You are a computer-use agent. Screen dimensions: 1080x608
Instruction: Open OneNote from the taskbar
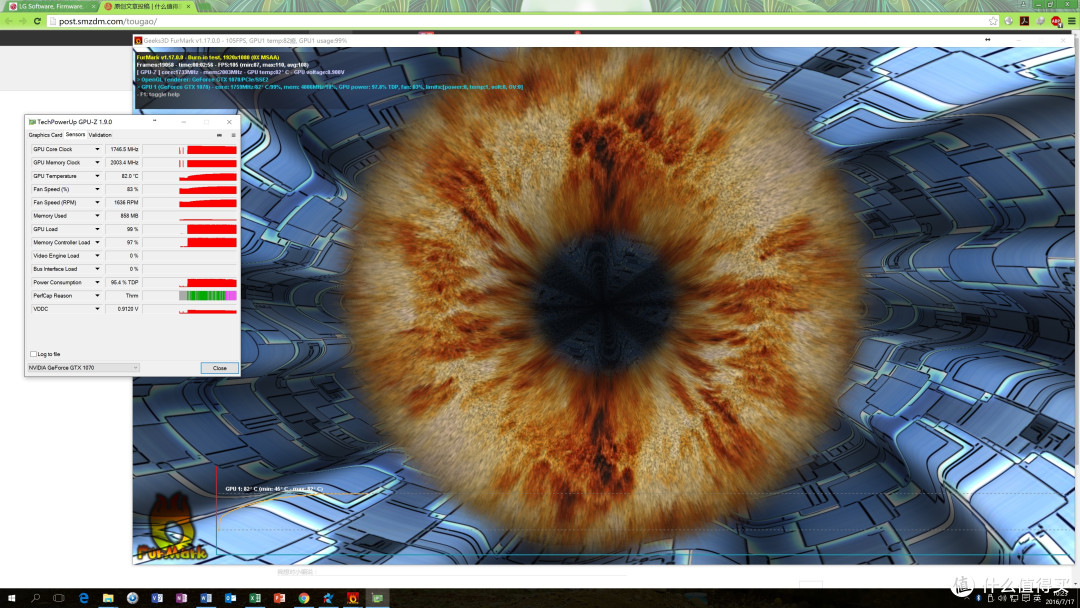(181, 598)
